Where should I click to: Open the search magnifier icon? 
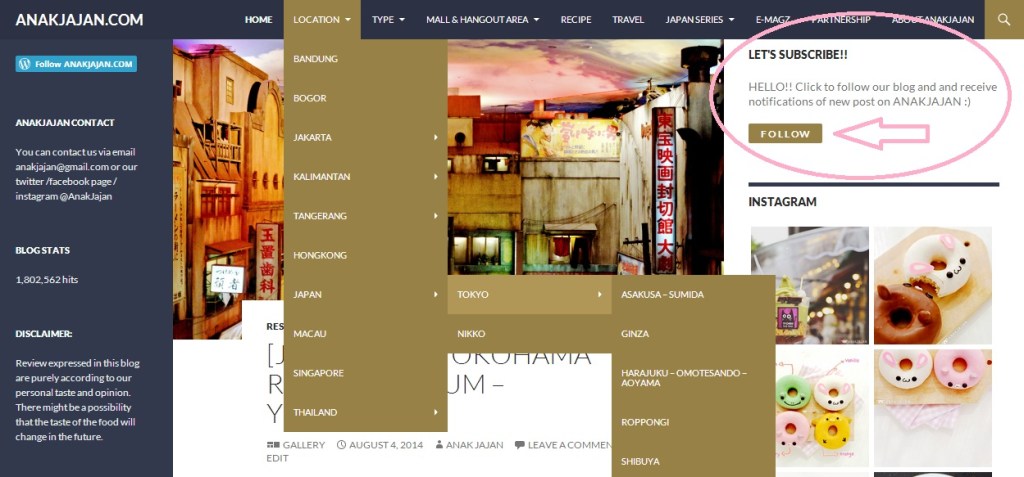(x=1003, y=19)
